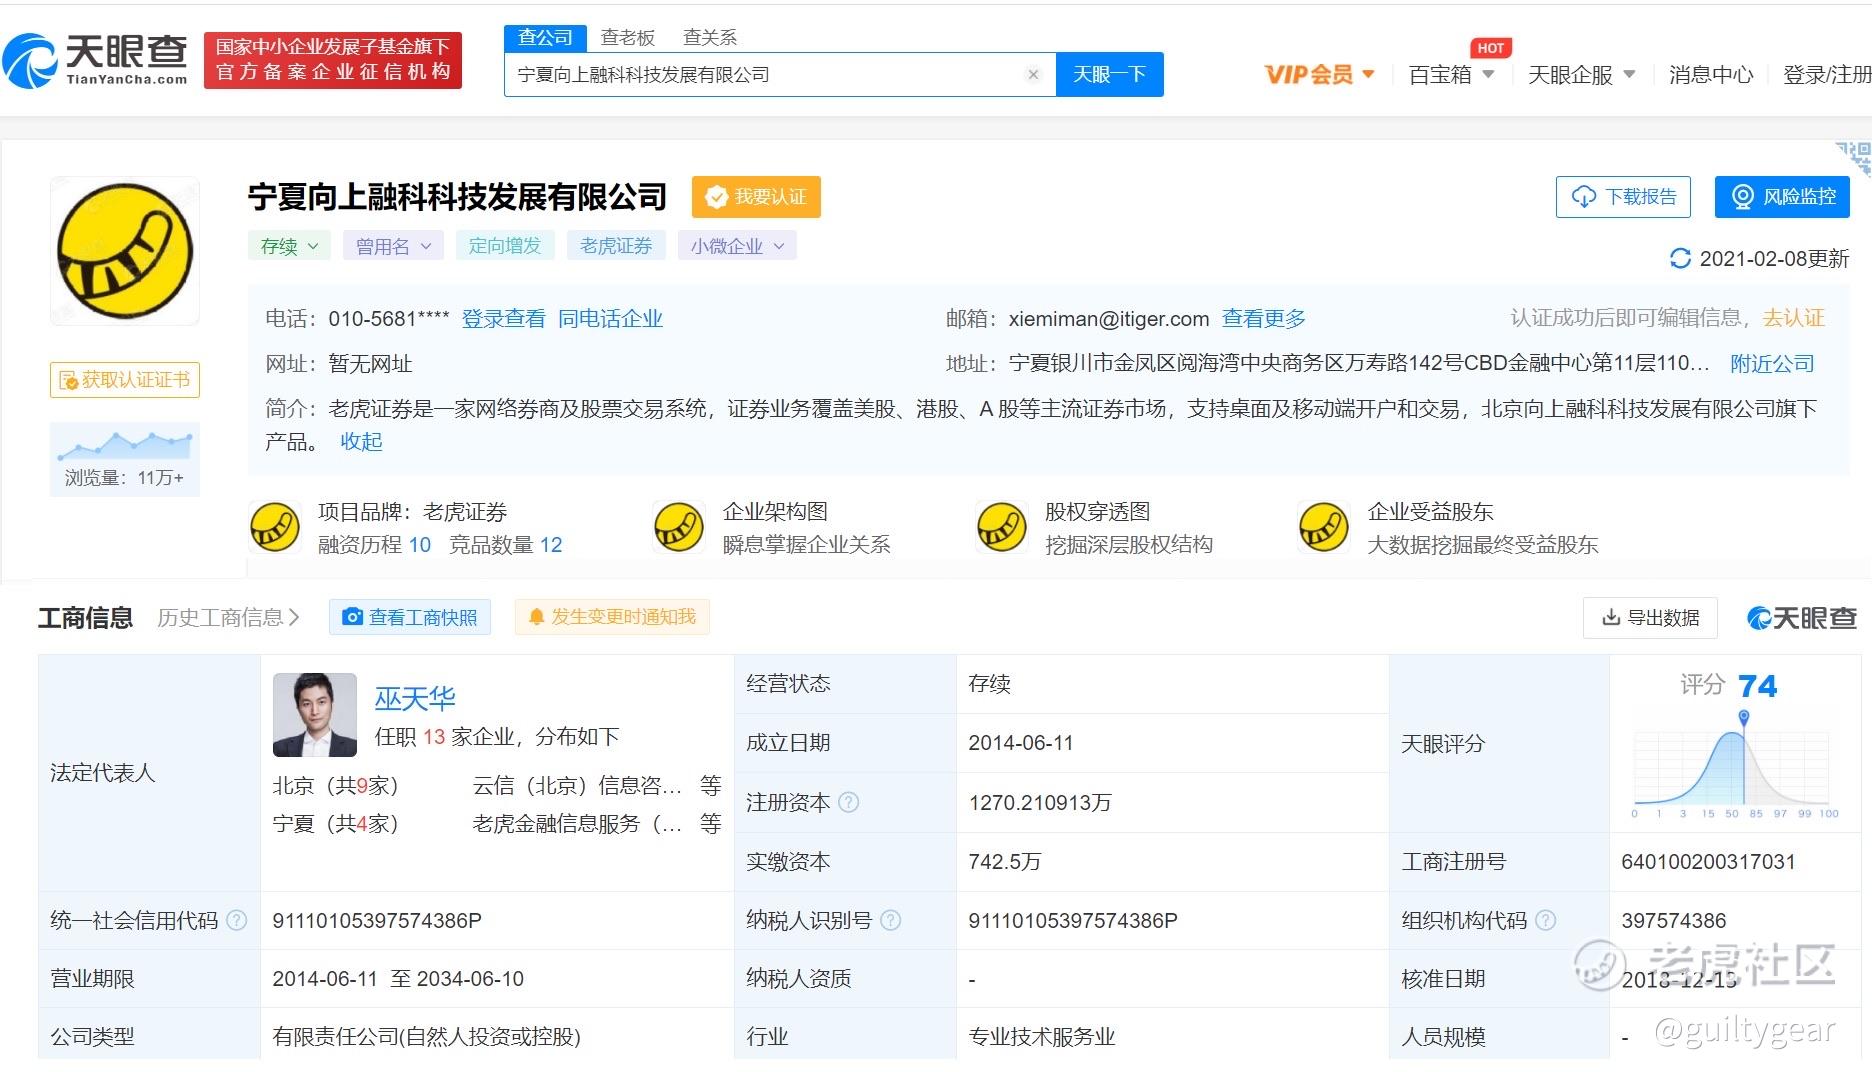Click 获取认证证书 button

point(125,380)
